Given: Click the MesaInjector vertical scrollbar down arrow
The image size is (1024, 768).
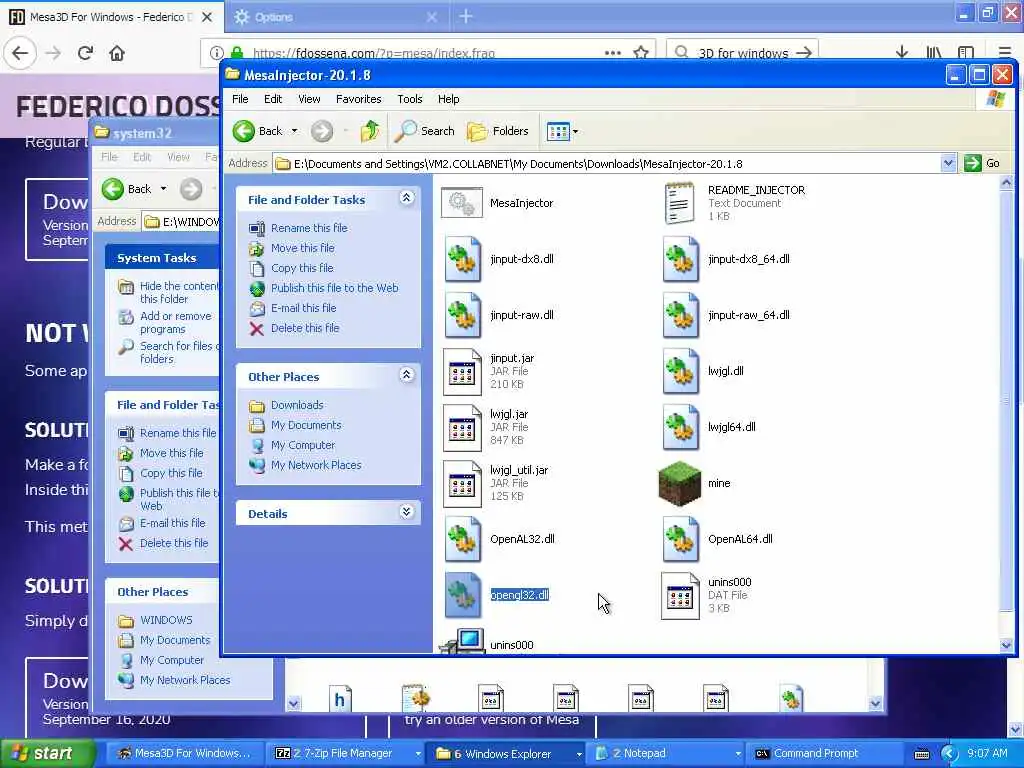Looking at the screenshot, I should click(x=1006, y=645).
